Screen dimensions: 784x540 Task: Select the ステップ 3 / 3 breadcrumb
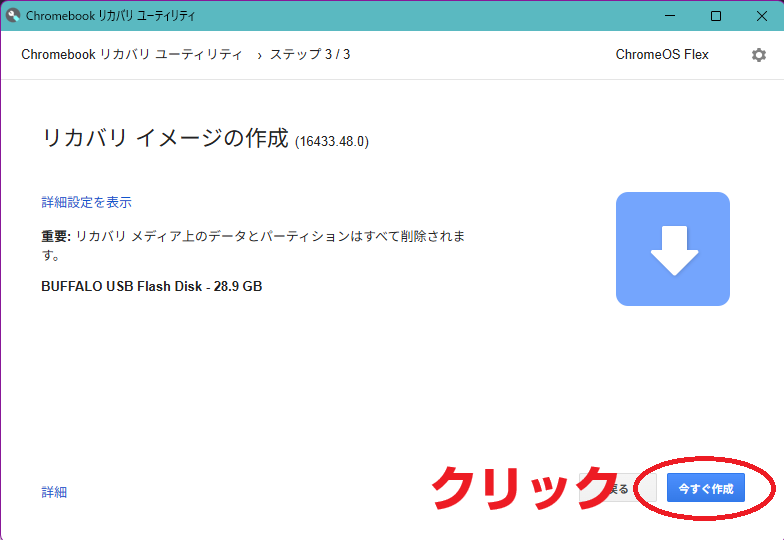click(310, 55)
